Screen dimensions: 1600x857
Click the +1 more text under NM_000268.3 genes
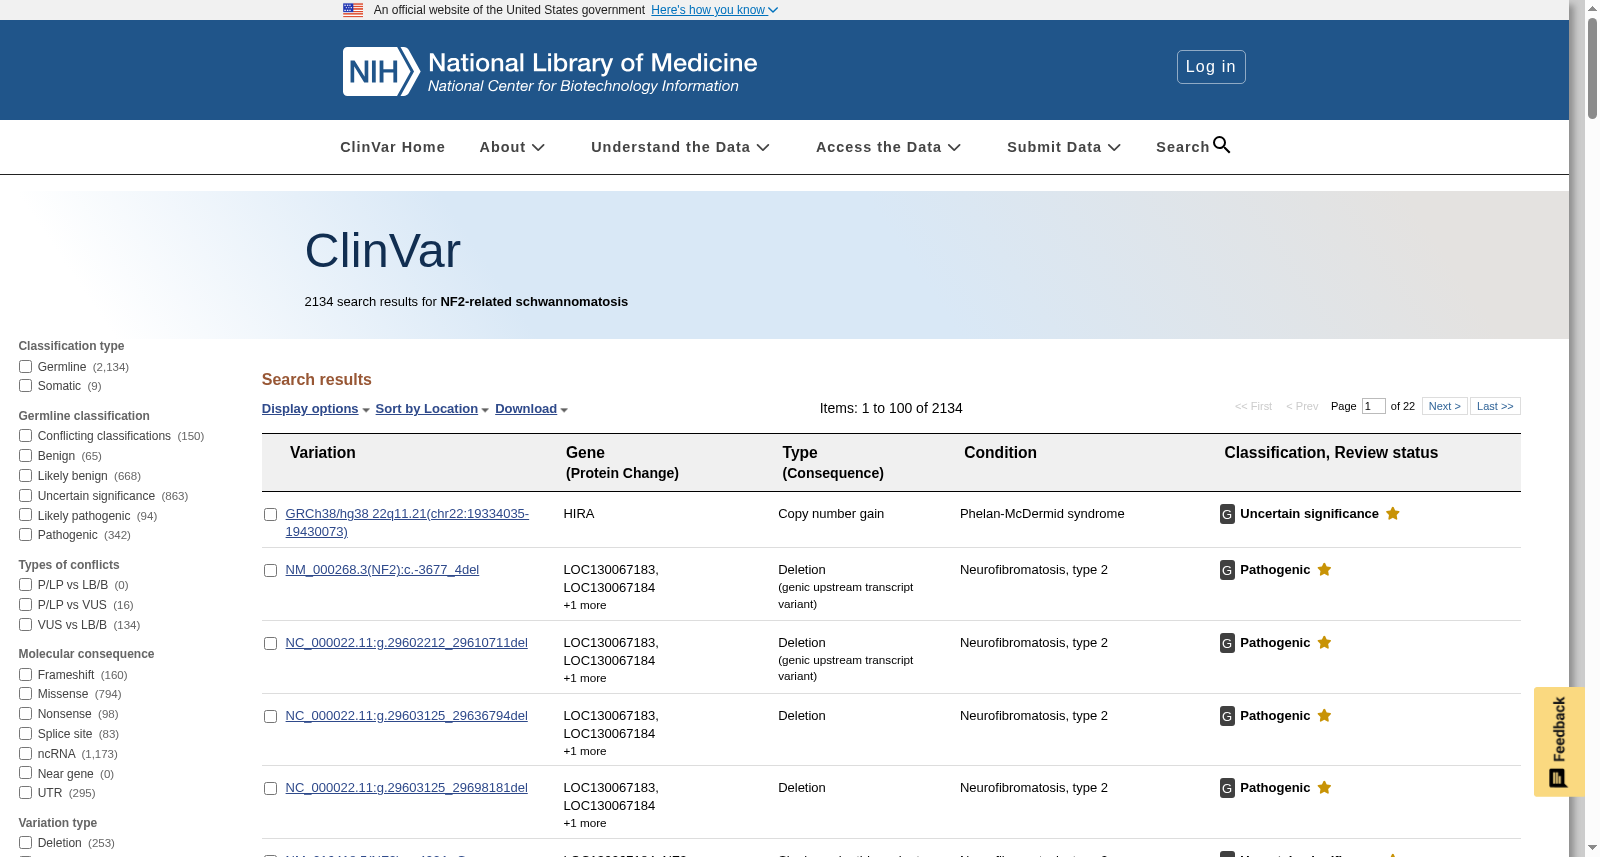pos(585,605)
